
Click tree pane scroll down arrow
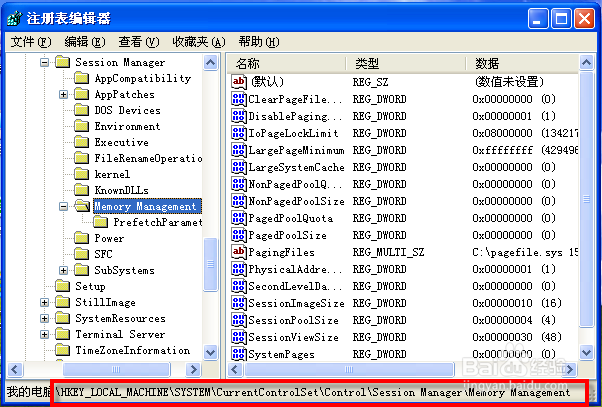click(211, 352)
